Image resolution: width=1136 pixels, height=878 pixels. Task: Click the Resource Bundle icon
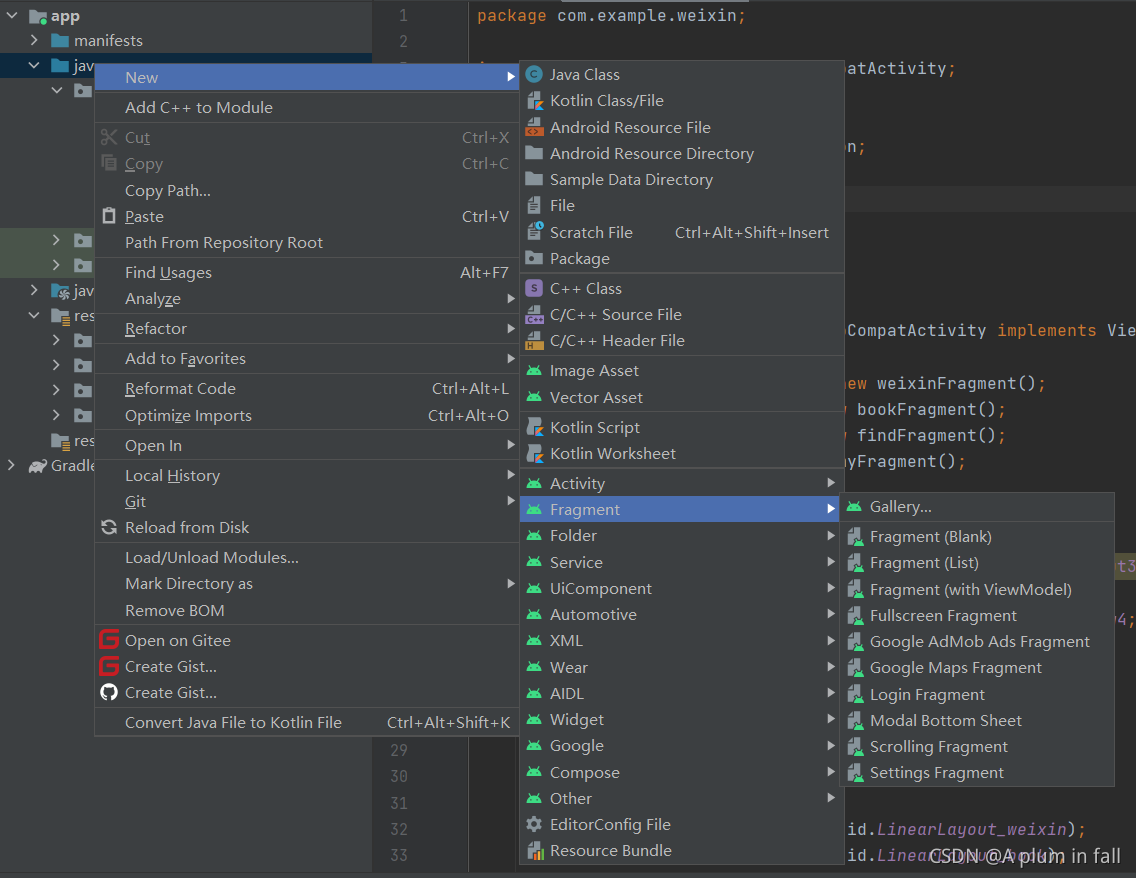coord(534,850)
